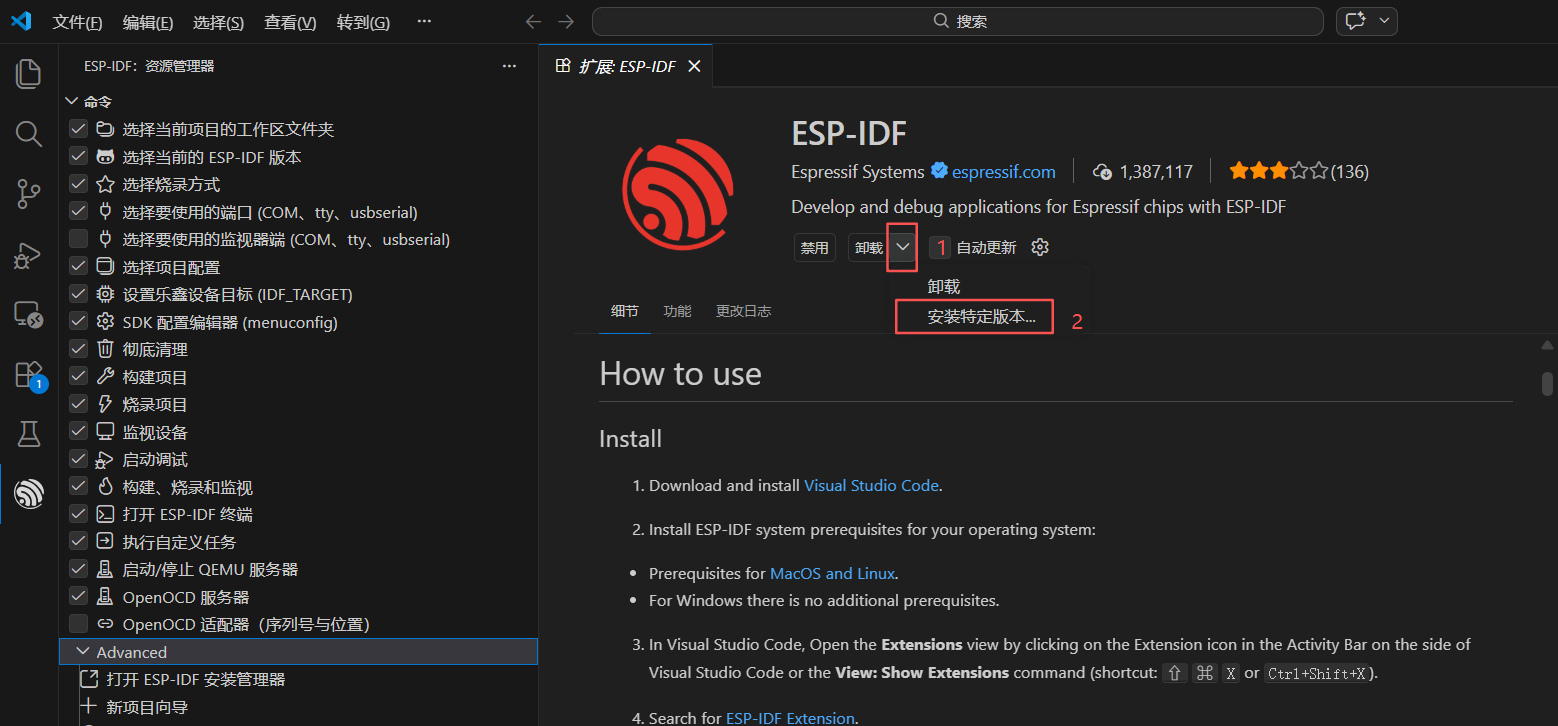Click the plus icon beside 新项目向导
1558x726 pixels.
click(88, 707)
